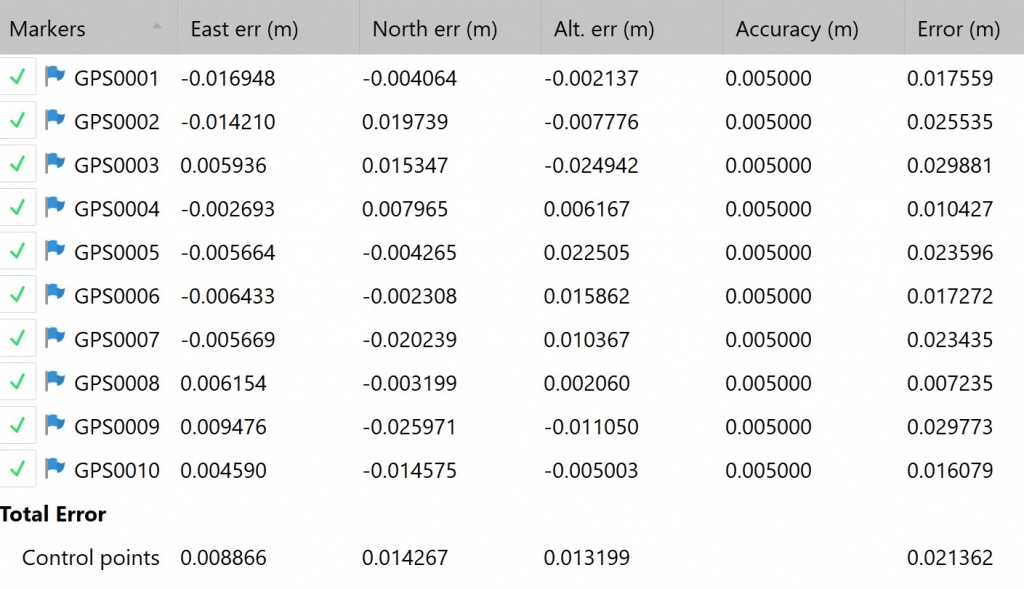Select the GPS0010 marker flag icon
The width and height of the screenshot is (1024, 589).
55,468
